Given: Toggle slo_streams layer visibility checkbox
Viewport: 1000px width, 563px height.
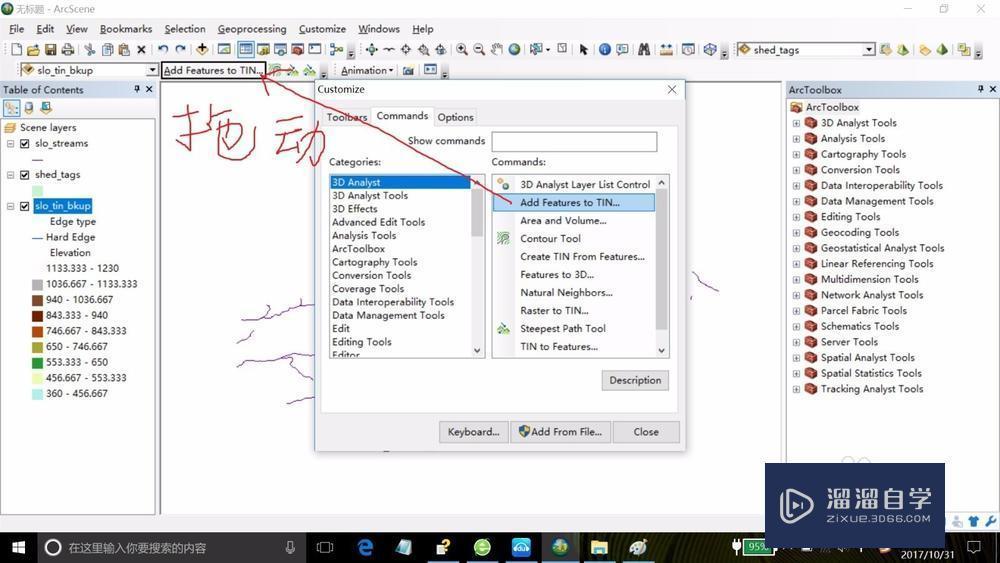Looking at the screenshot, I should [25, 143].
